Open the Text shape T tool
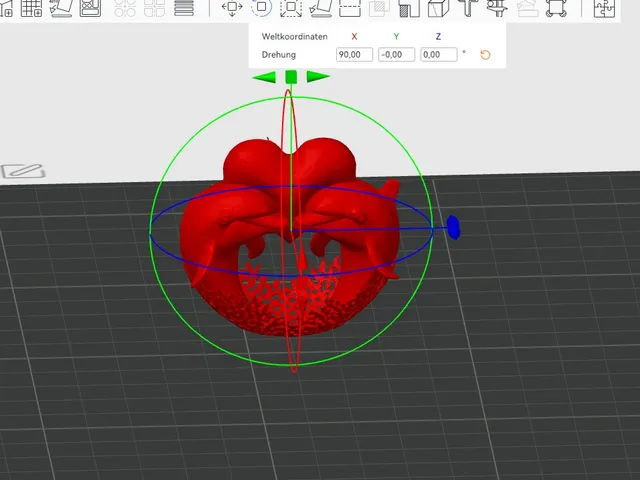 (468, 8)
